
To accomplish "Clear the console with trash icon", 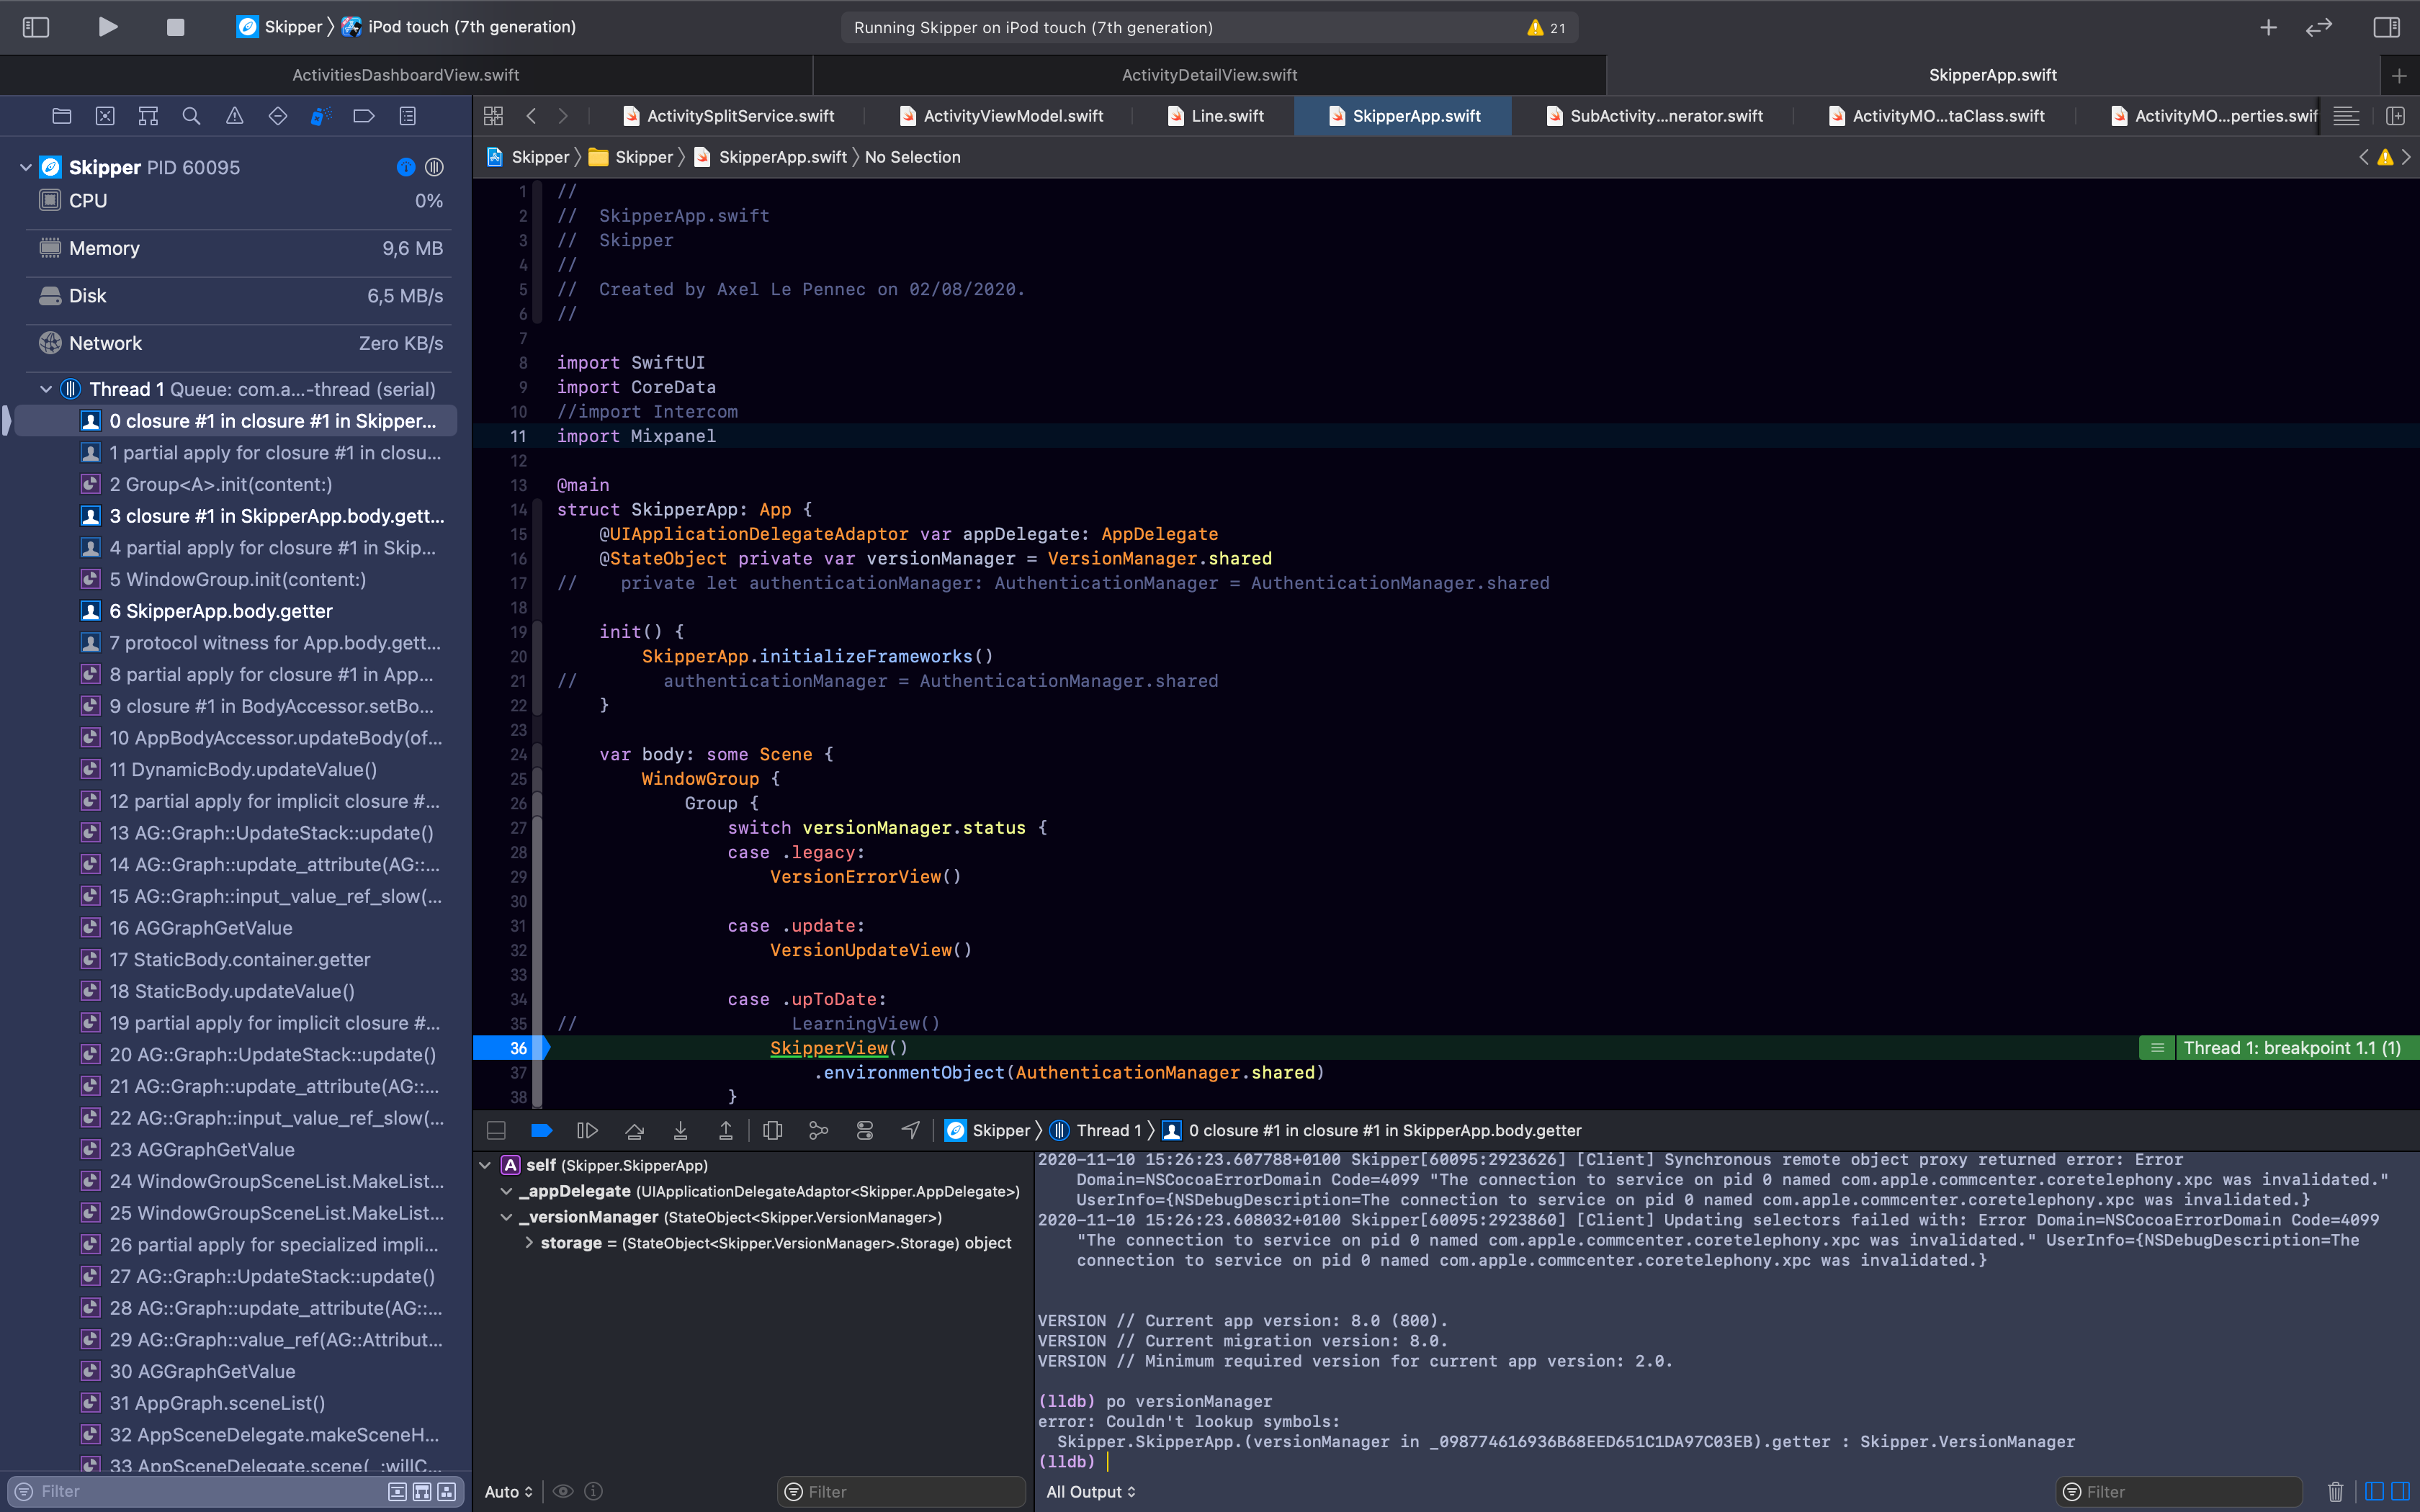I will (x=2335, y=1491).
